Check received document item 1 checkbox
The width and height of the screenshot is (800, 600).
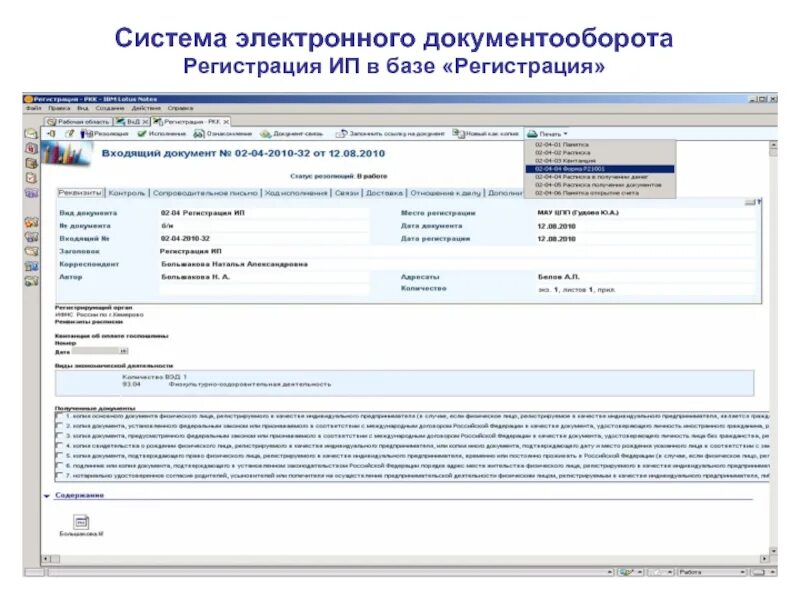pyautogui.click(x=60, y=416)
